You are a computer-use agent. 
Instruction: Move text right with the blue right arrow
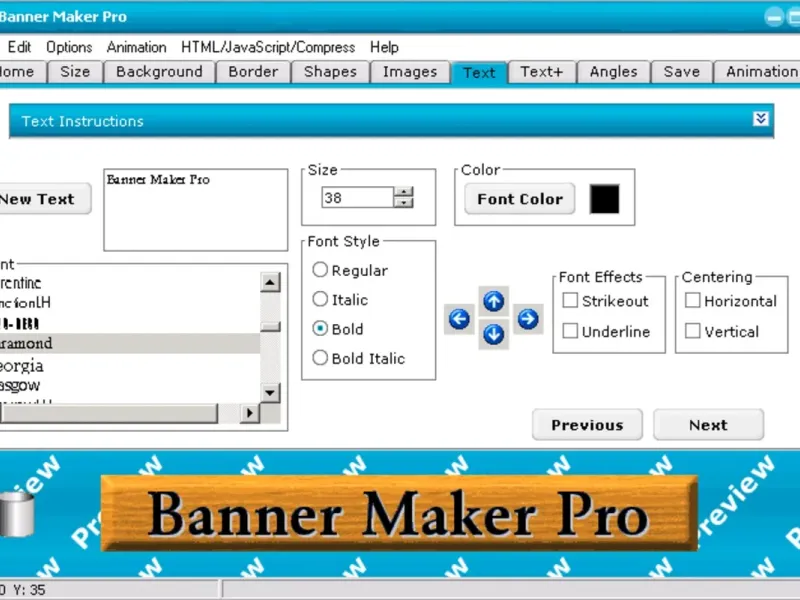528,319
